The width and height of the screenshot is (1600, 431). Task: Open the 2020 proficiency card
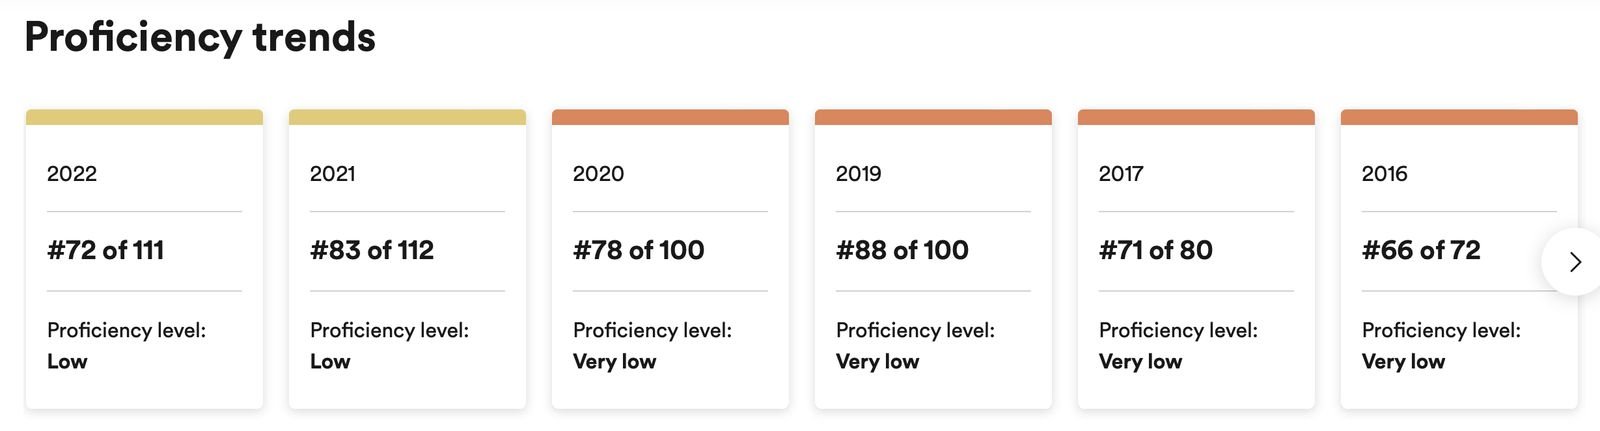click(670, 259)
